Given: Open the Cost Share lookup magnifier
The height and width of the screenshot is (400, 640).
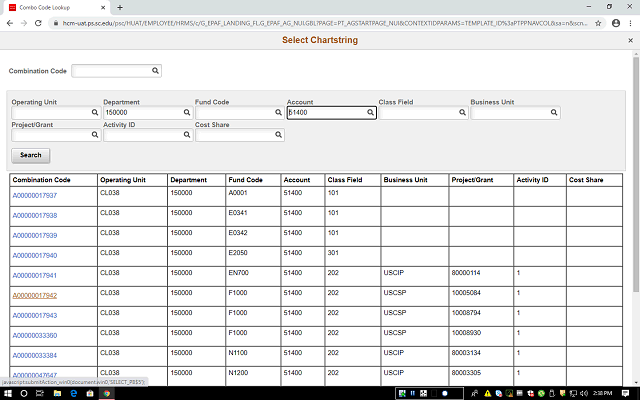Looking at the screenshot, I should pos(278,135).
